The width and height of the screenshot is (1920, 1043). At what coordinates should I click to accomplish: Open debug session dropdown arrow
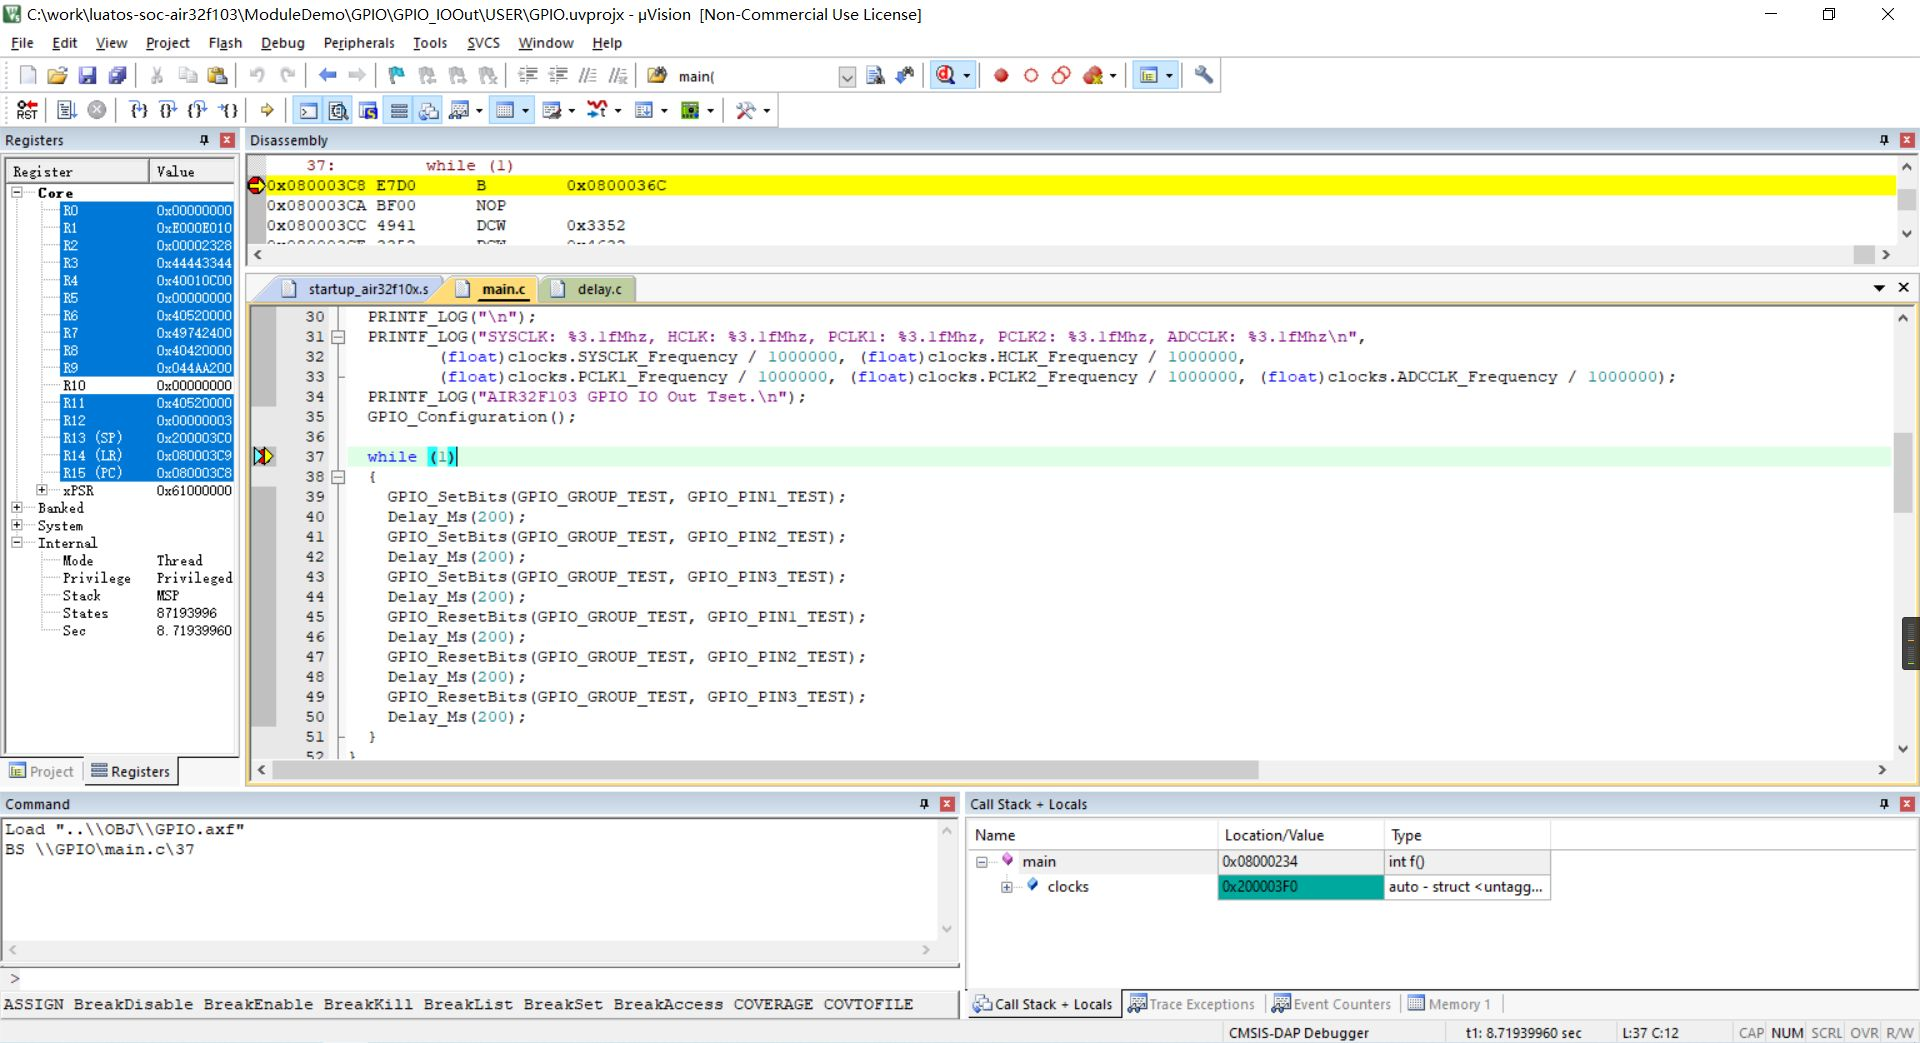click(966, 76)
